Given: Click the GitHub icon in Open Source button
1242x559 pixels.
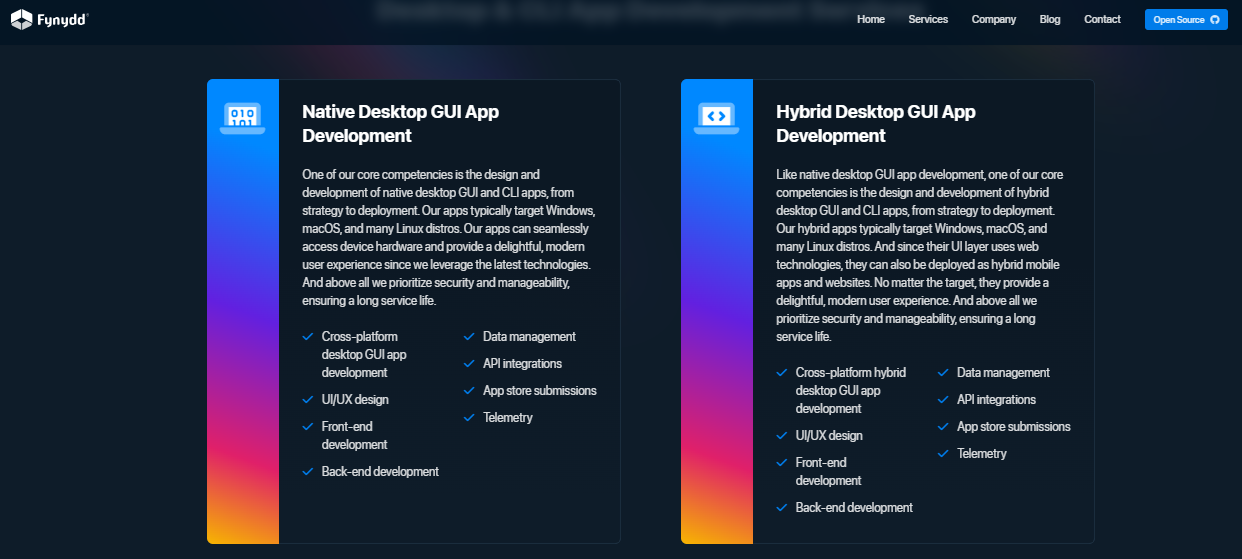Looking at the screenshot, I should point(1215,20).
